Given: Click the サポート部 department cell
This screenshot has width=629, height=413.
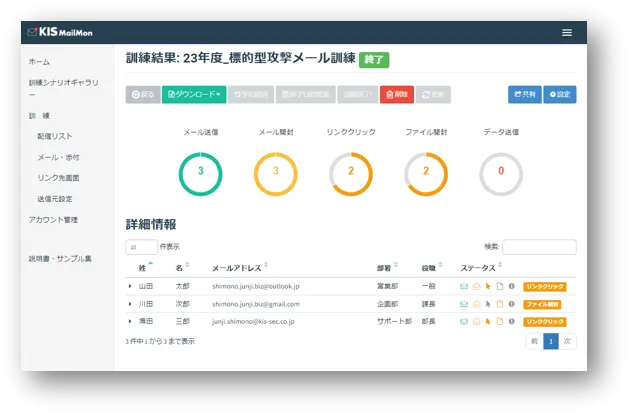Looking at the screenshot, I should 394,322.
